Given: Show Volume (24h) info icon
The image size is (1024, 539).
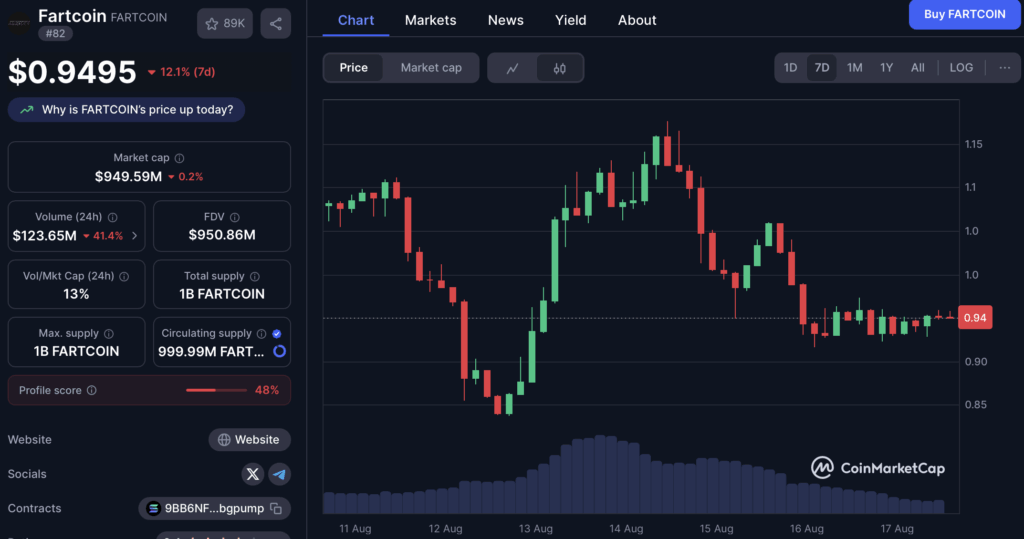Looking at the screenshot, I should click(x=112, y=217).
